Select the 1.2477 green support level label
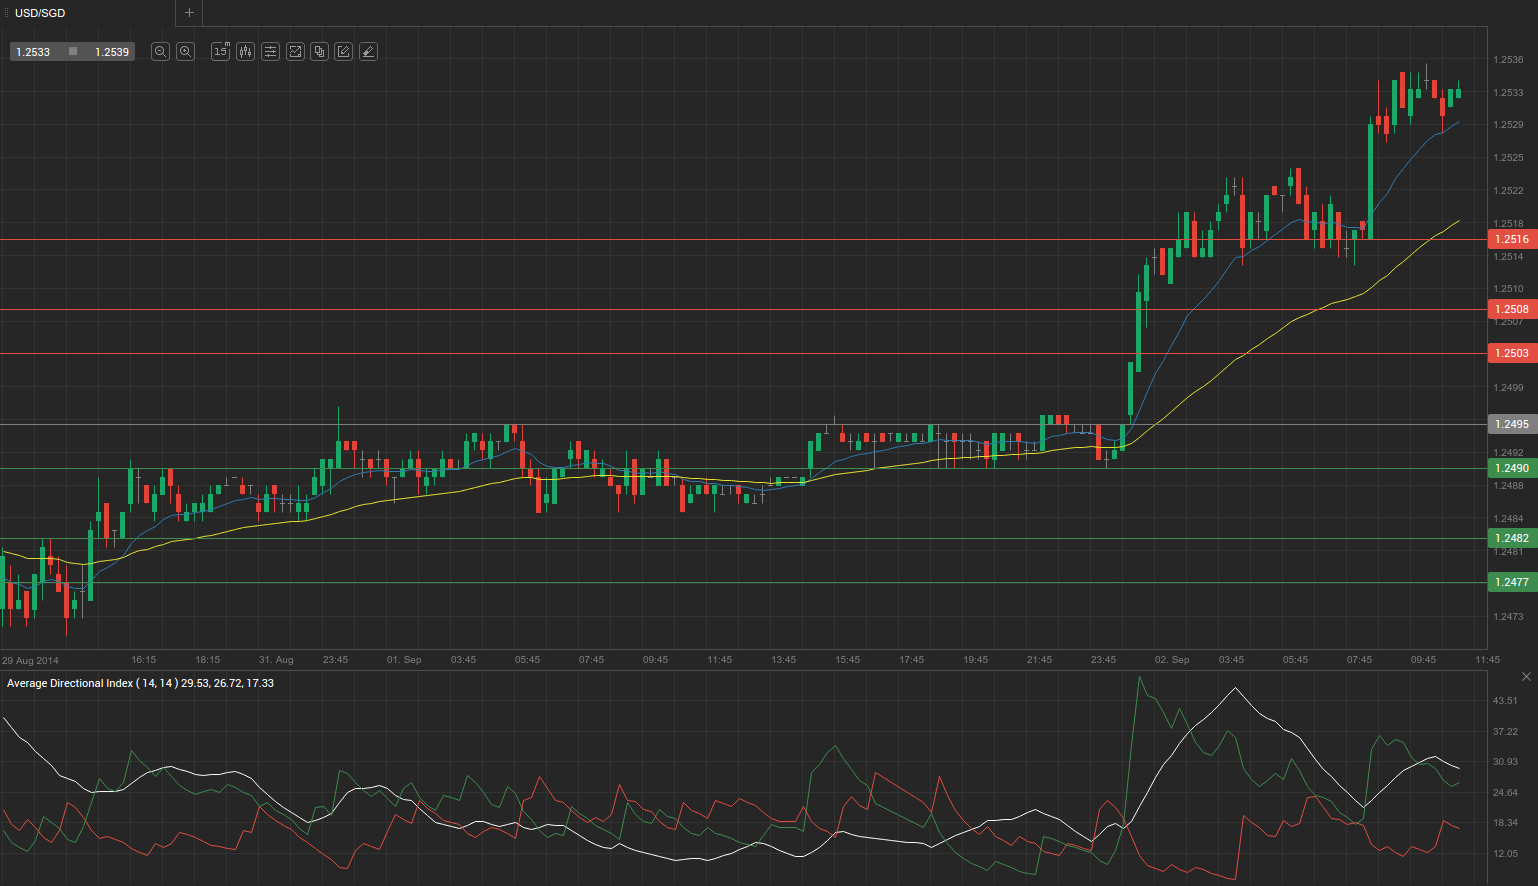 [1511, 582]
